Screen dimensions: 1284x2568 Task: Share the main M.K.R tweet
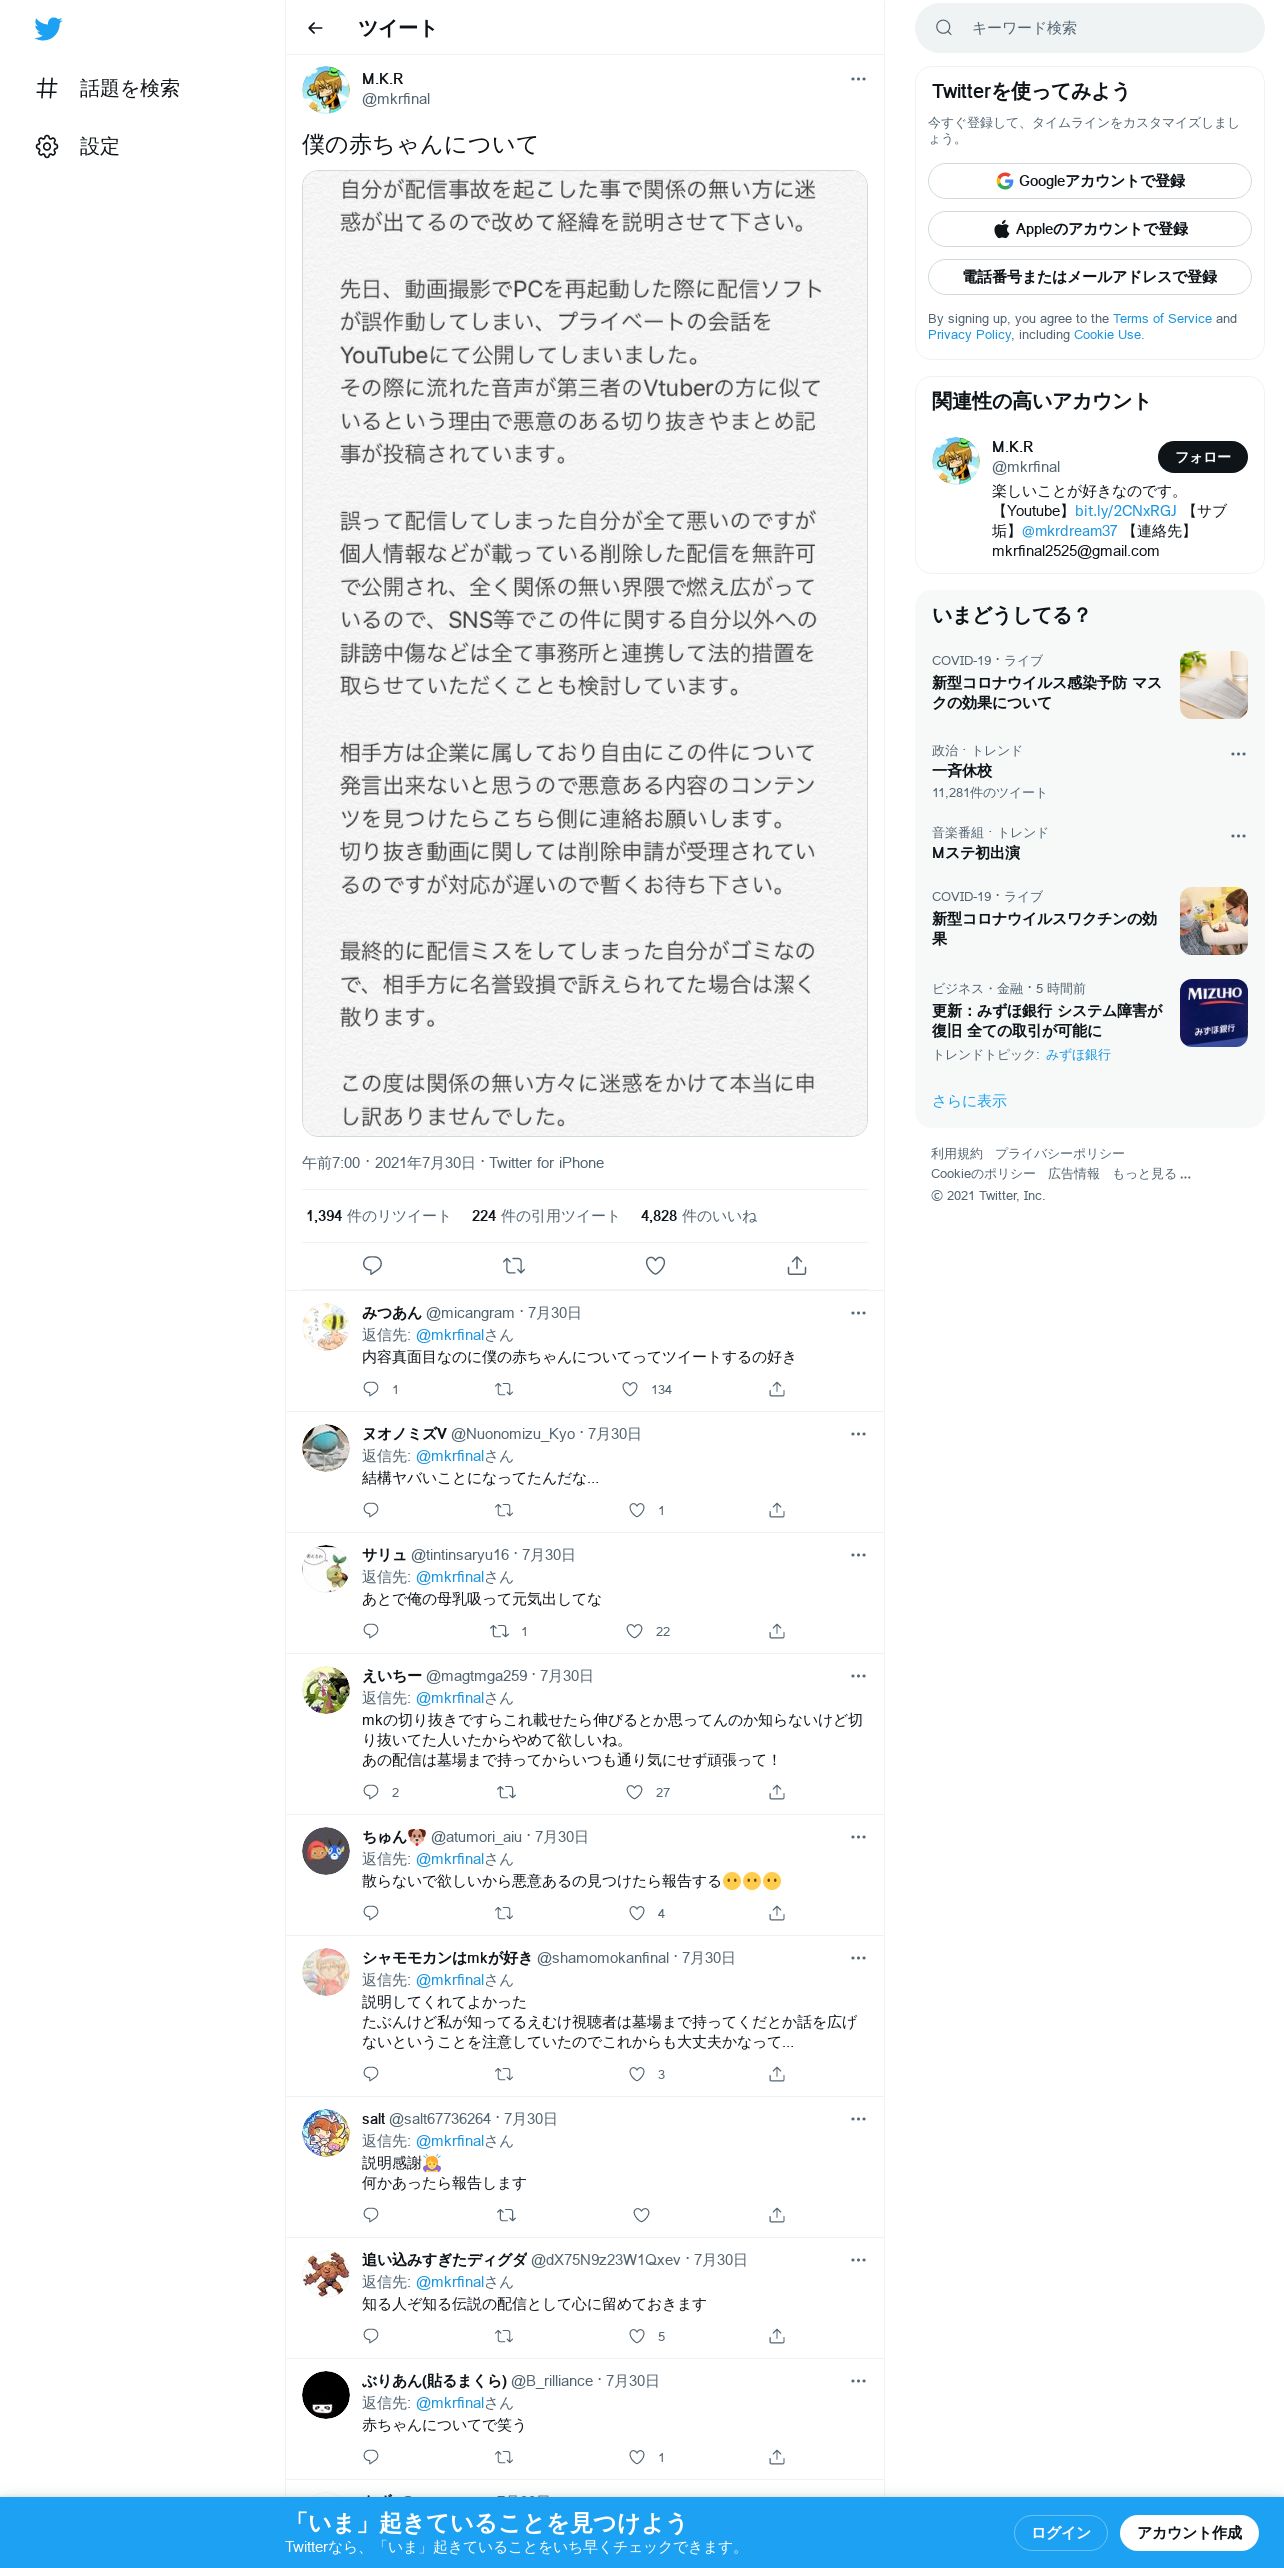[x=797, y=1265]
